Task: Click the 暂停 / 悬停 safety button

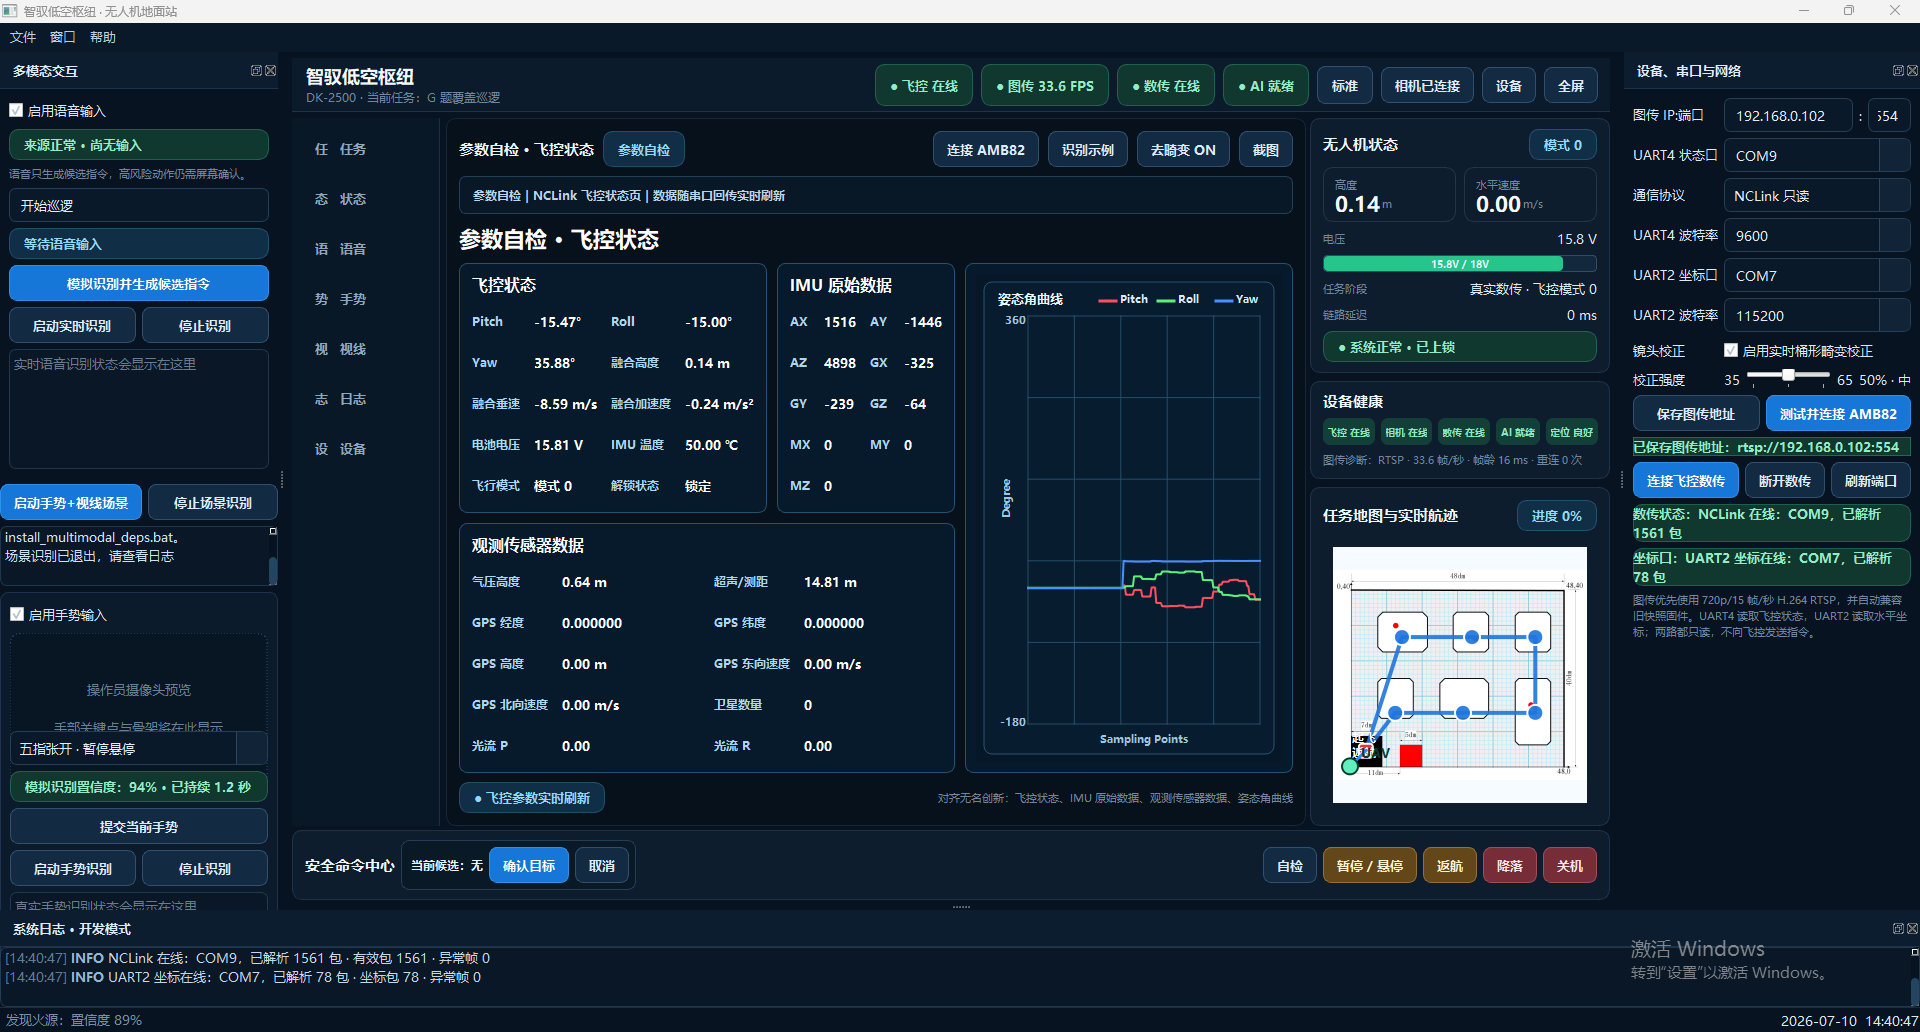Action: point(1370,866)
